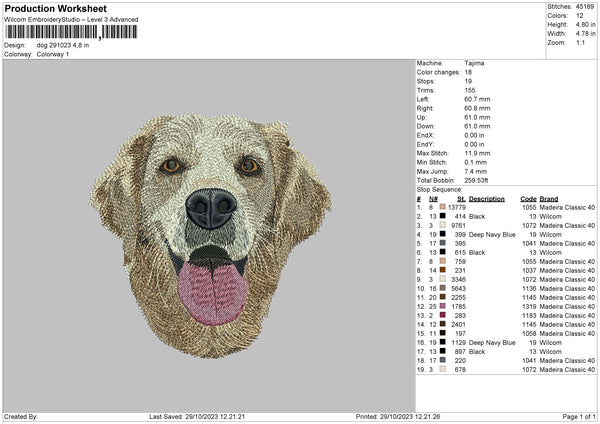This screenshot has height=424, width=600.
Task: Click the color swatch for stop 1
Action: 445,206
